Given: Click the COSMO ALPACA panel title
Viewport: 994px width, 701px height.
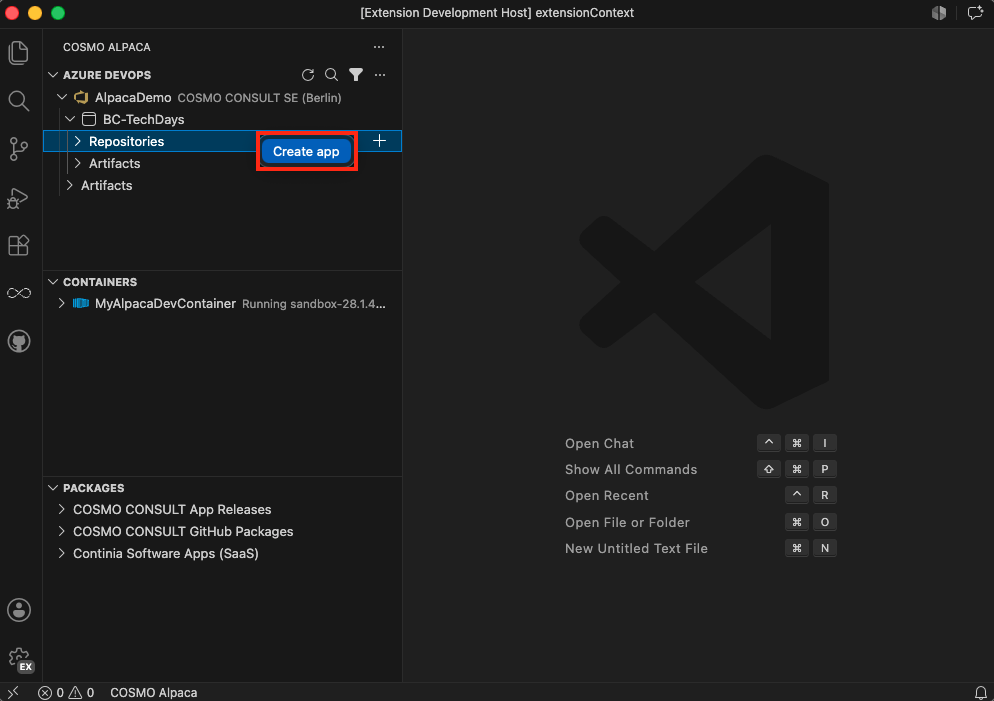Looking at the screenshot, I should [106, 47].
